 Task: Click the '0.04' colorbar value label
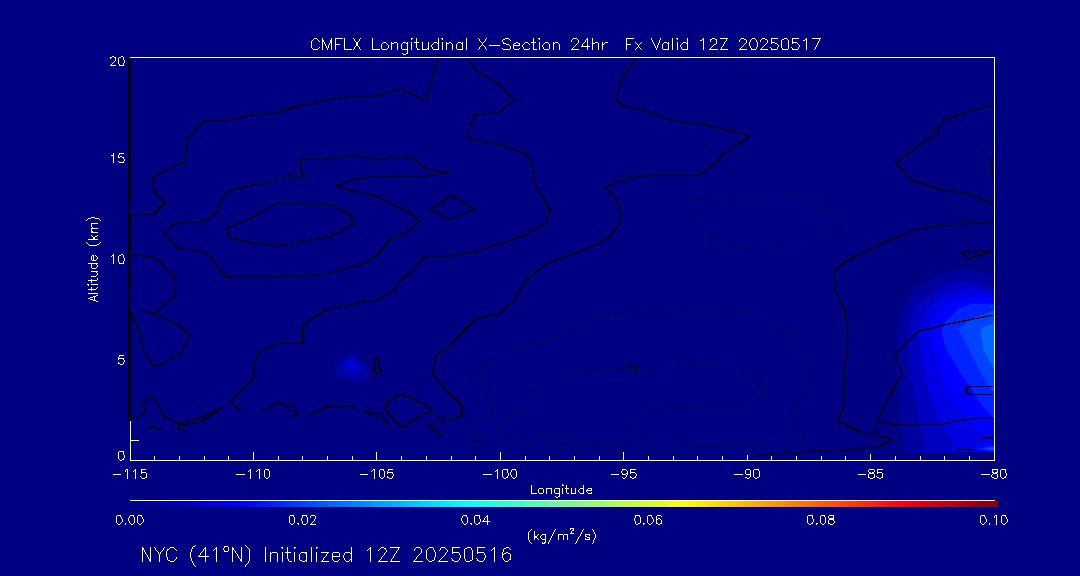coord(476,520)
